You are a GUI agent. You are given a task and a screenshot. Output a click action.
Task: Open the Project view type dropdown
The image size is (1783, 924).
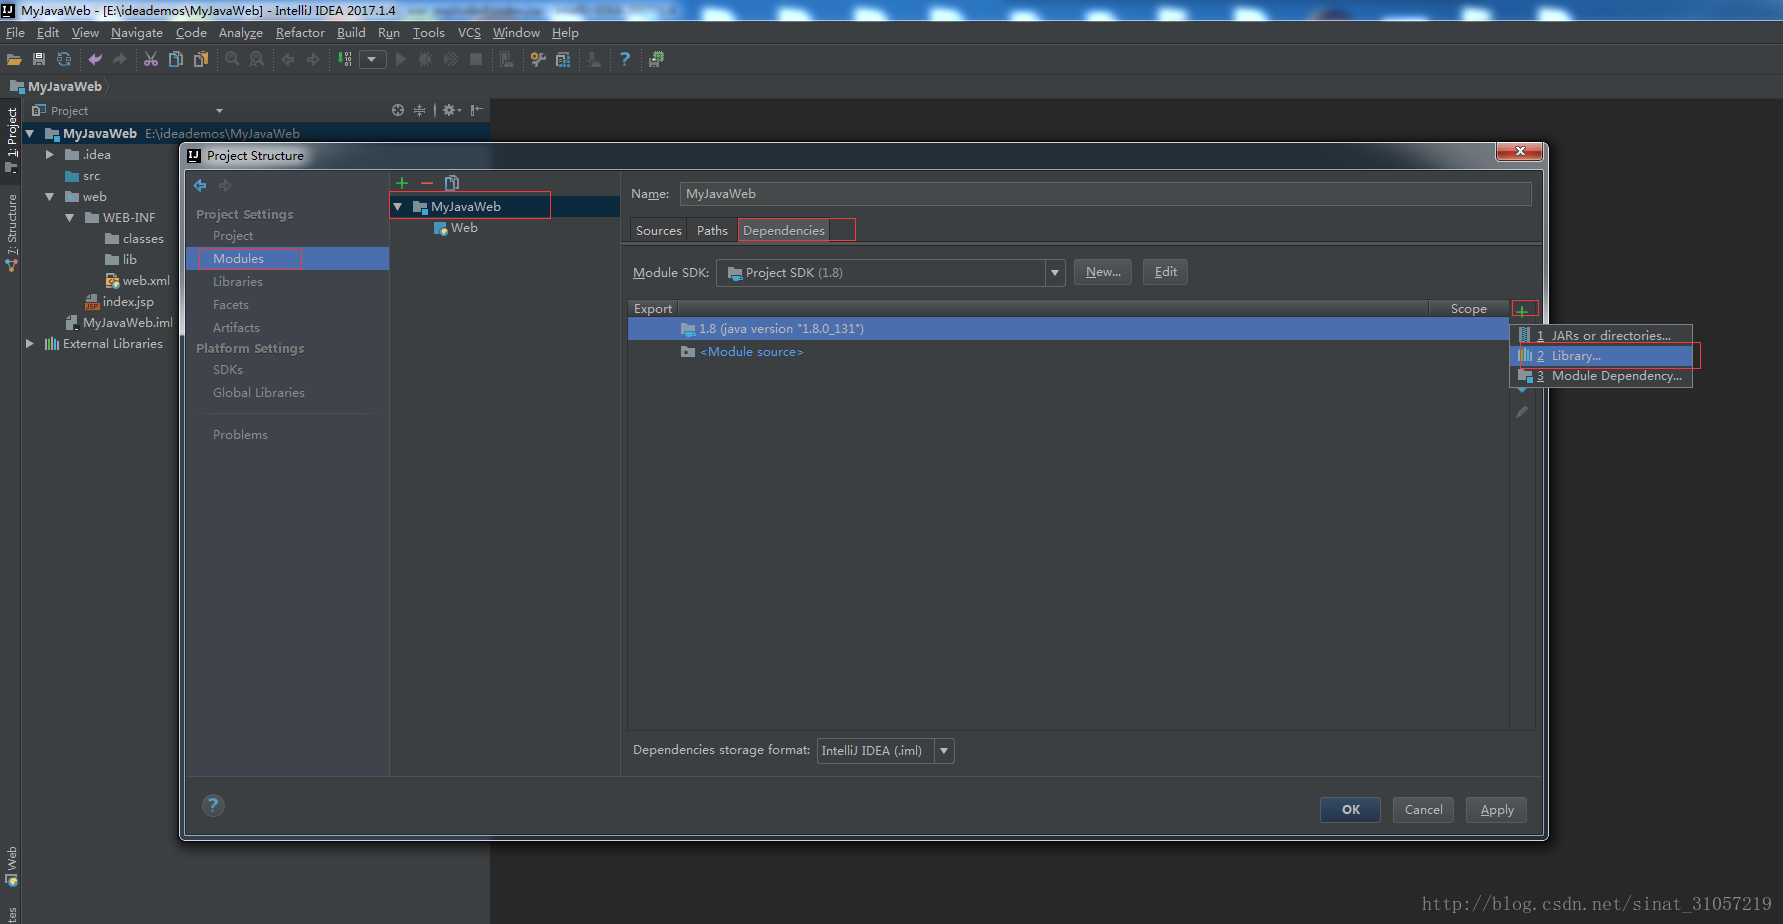(x=219, y=111)
